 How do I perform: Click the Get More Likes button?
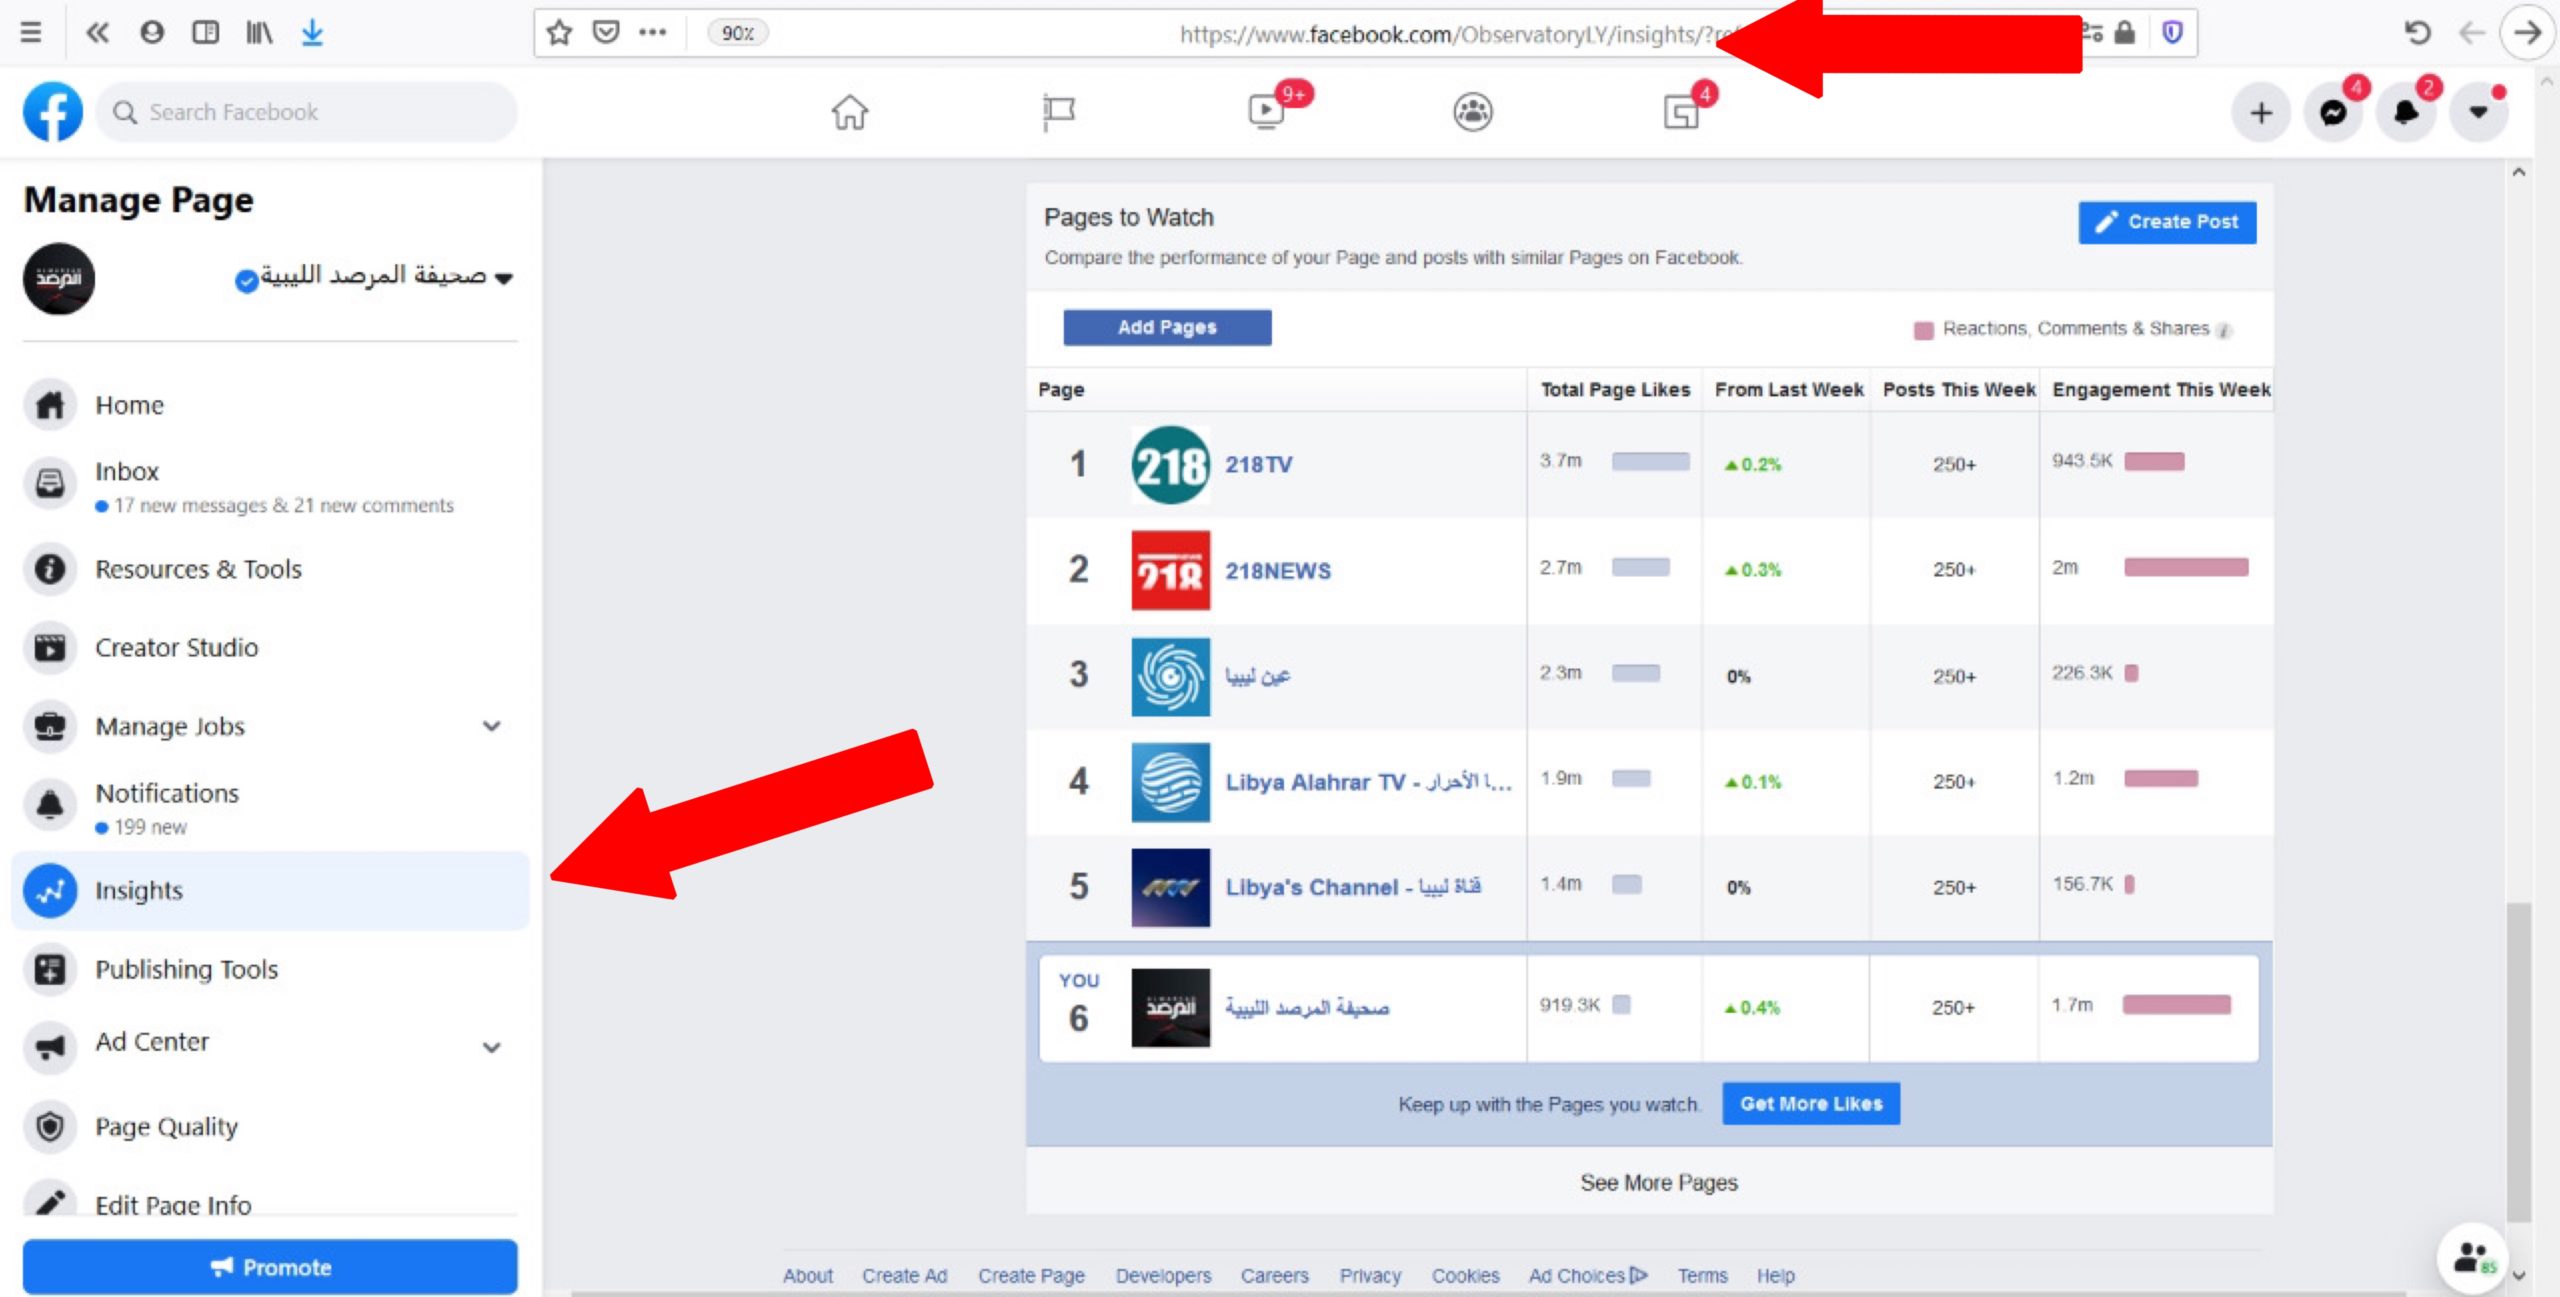pos(1810,1104)
